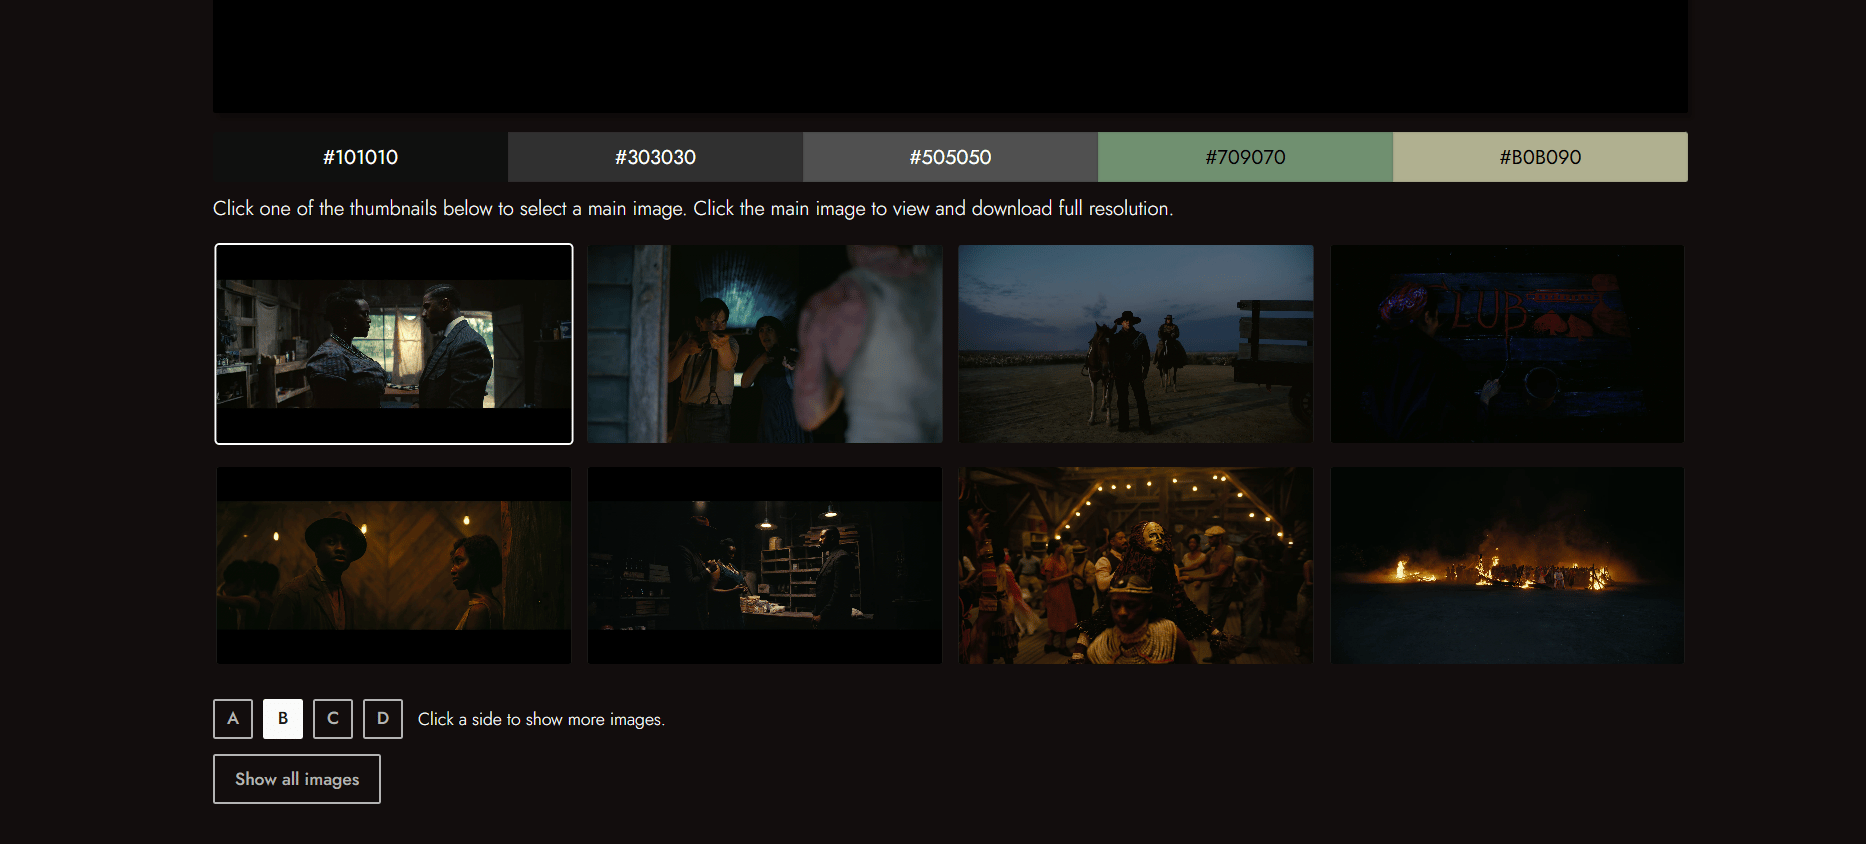The image size is (1866, 844).
Task: Click the beige #B0B090 swatch
Action: 1540,157
